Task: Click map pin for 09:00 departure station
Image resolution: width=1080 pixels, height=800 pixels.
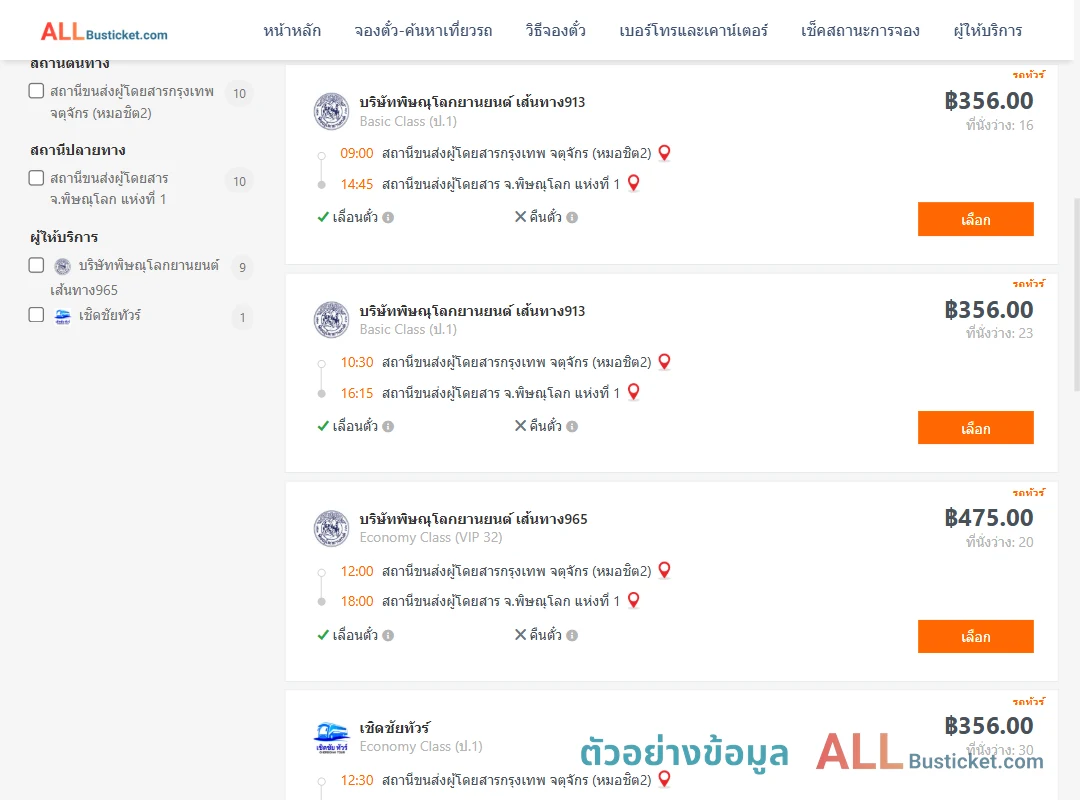Action: (x=664, y=153)
